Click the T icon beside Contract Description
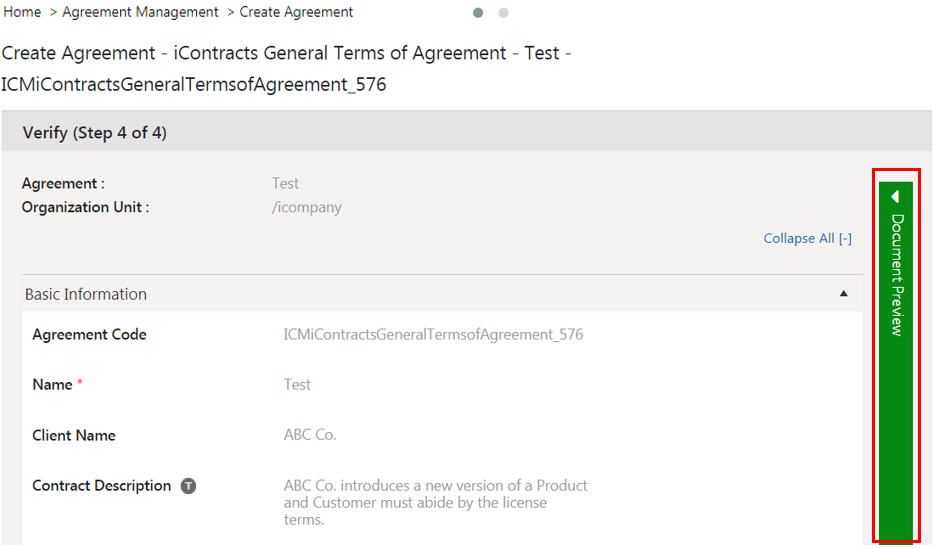935x548 pixels. (188, 486)
